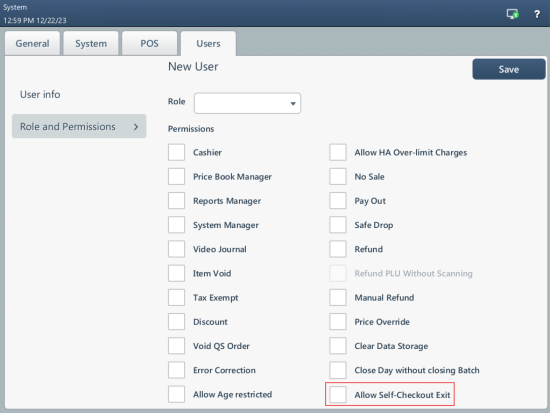
Task: Click the Role and Permissions chevron arrow
Action: point(136,127)
